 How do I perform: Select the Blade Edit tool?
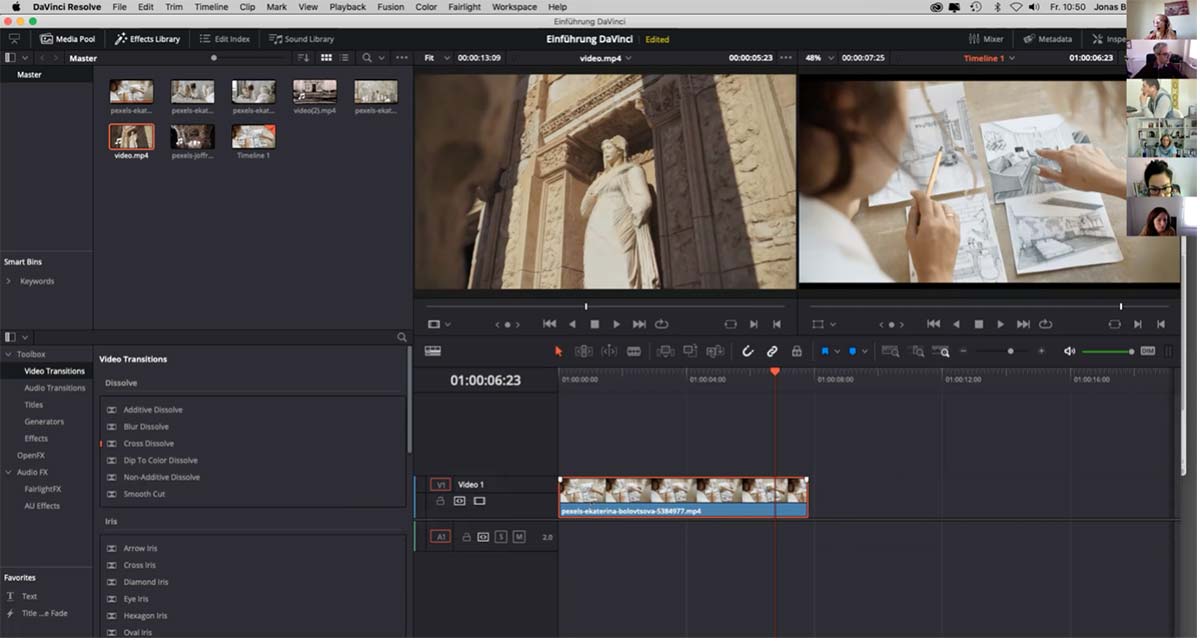point(633,351)
